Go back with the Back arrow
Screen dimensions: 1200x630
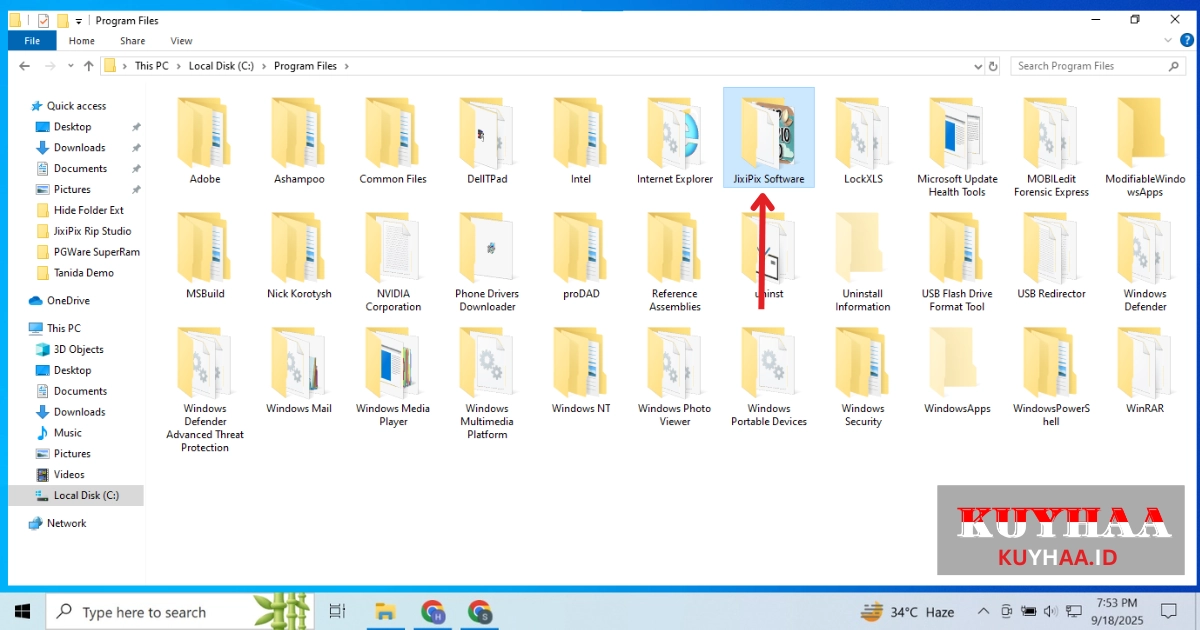[x=25, y=66]
